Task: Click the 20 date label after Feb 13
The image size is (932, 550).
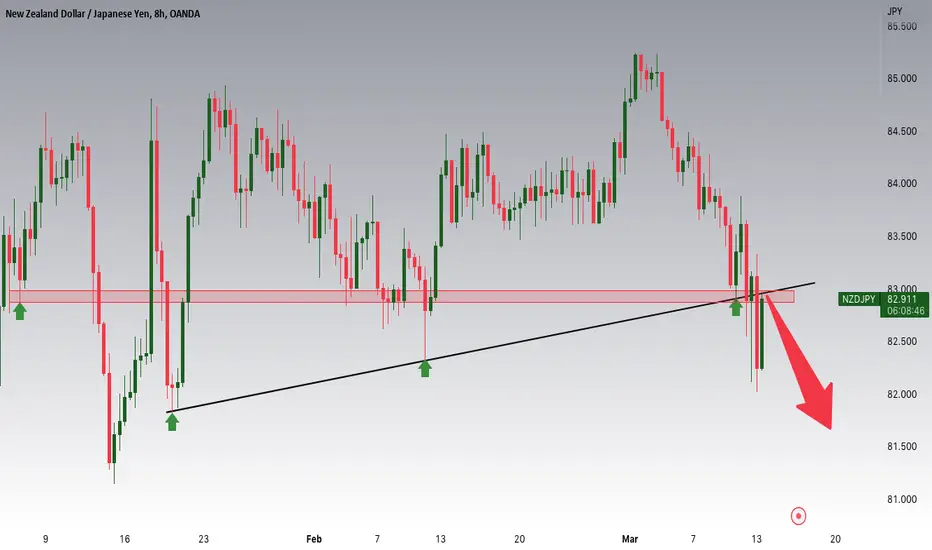Action: click(519, 539)
